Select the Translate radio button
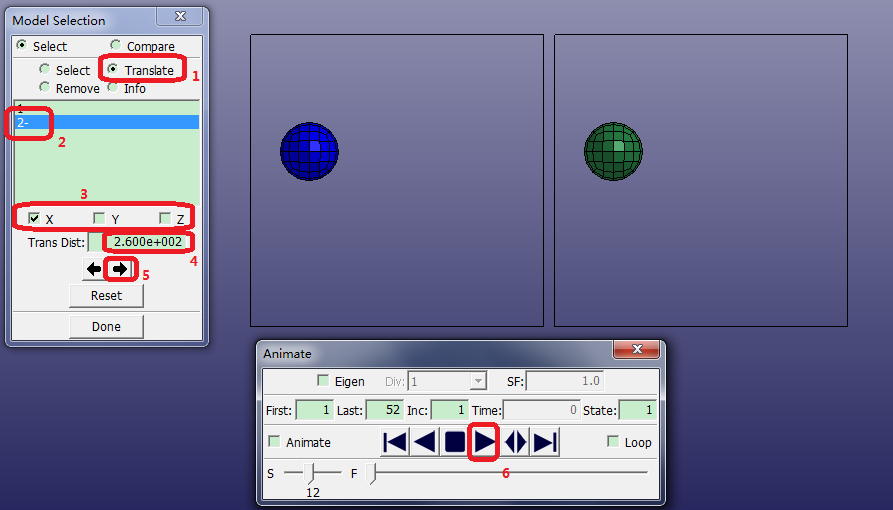This screenshot has width=893, height=510. [x=115, y=70]
